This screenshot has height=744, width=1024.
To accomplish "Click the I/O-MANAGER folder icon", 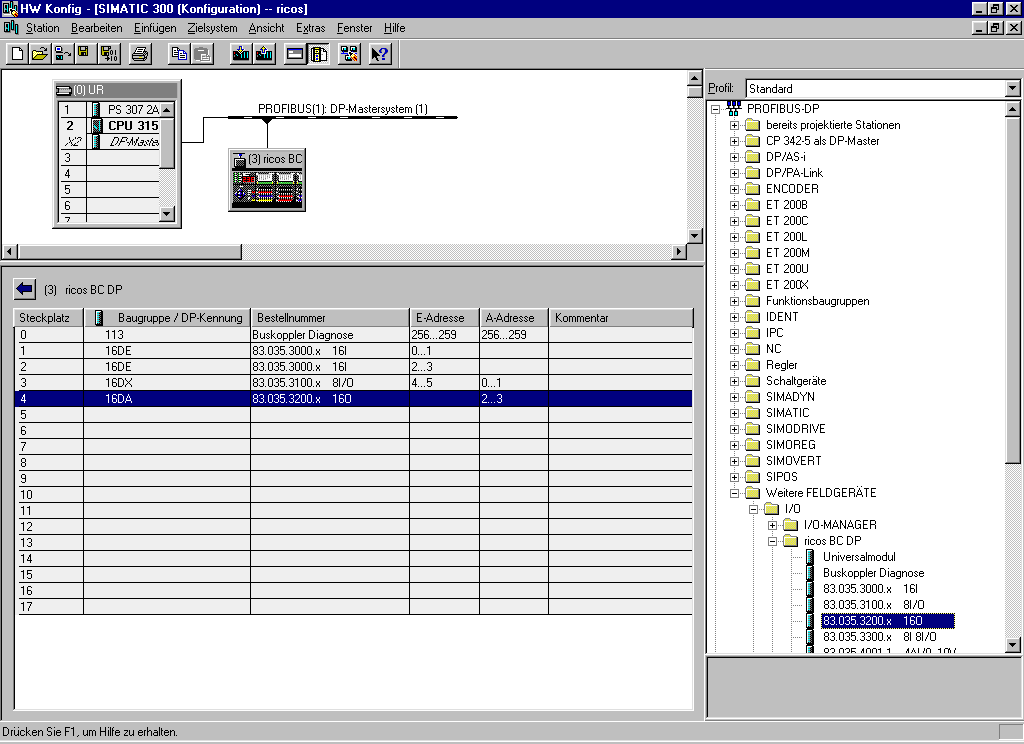I will (790, 525).
